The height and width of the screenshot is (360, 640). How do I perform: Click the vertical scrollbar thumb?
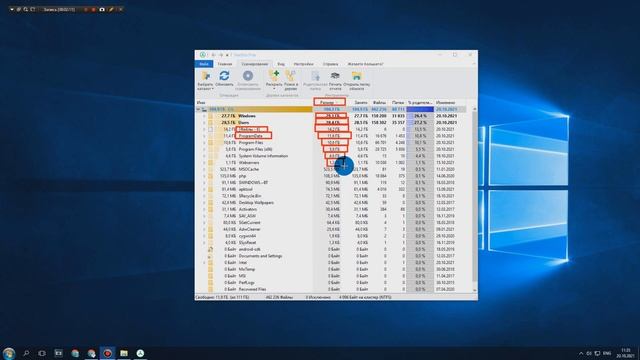tap(474, 196)
